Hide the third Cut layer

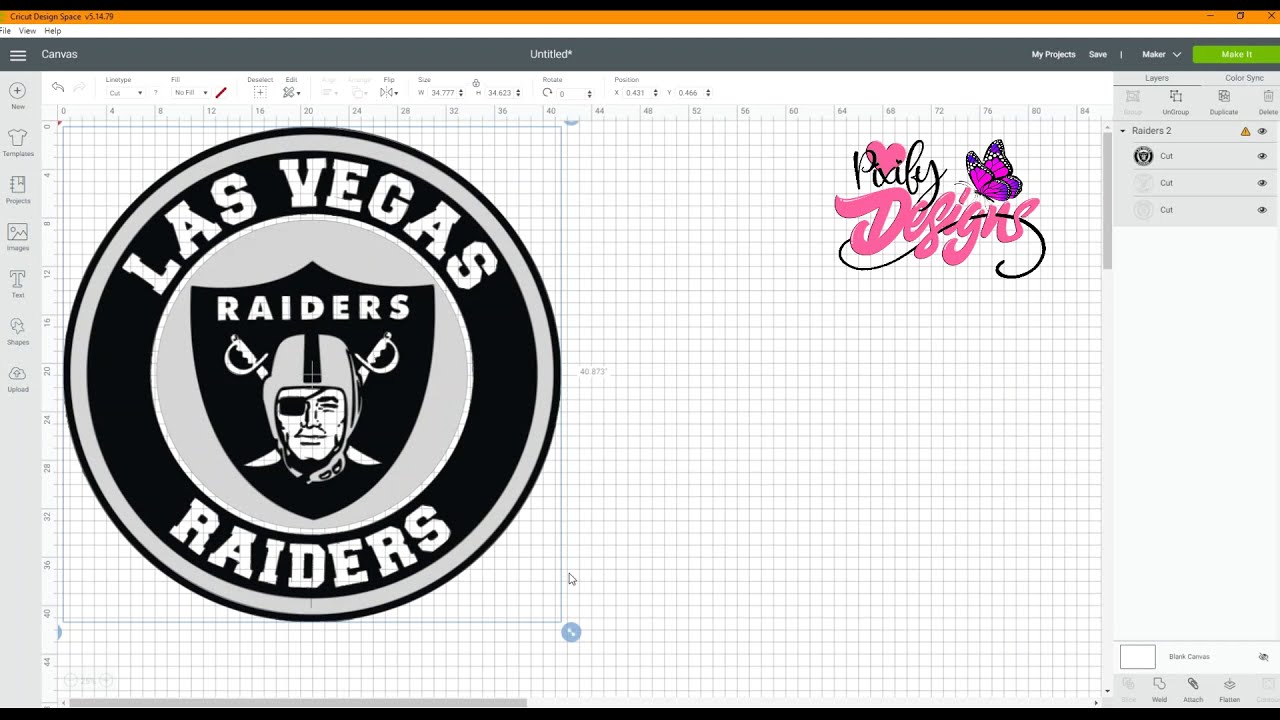point(1262,210)
